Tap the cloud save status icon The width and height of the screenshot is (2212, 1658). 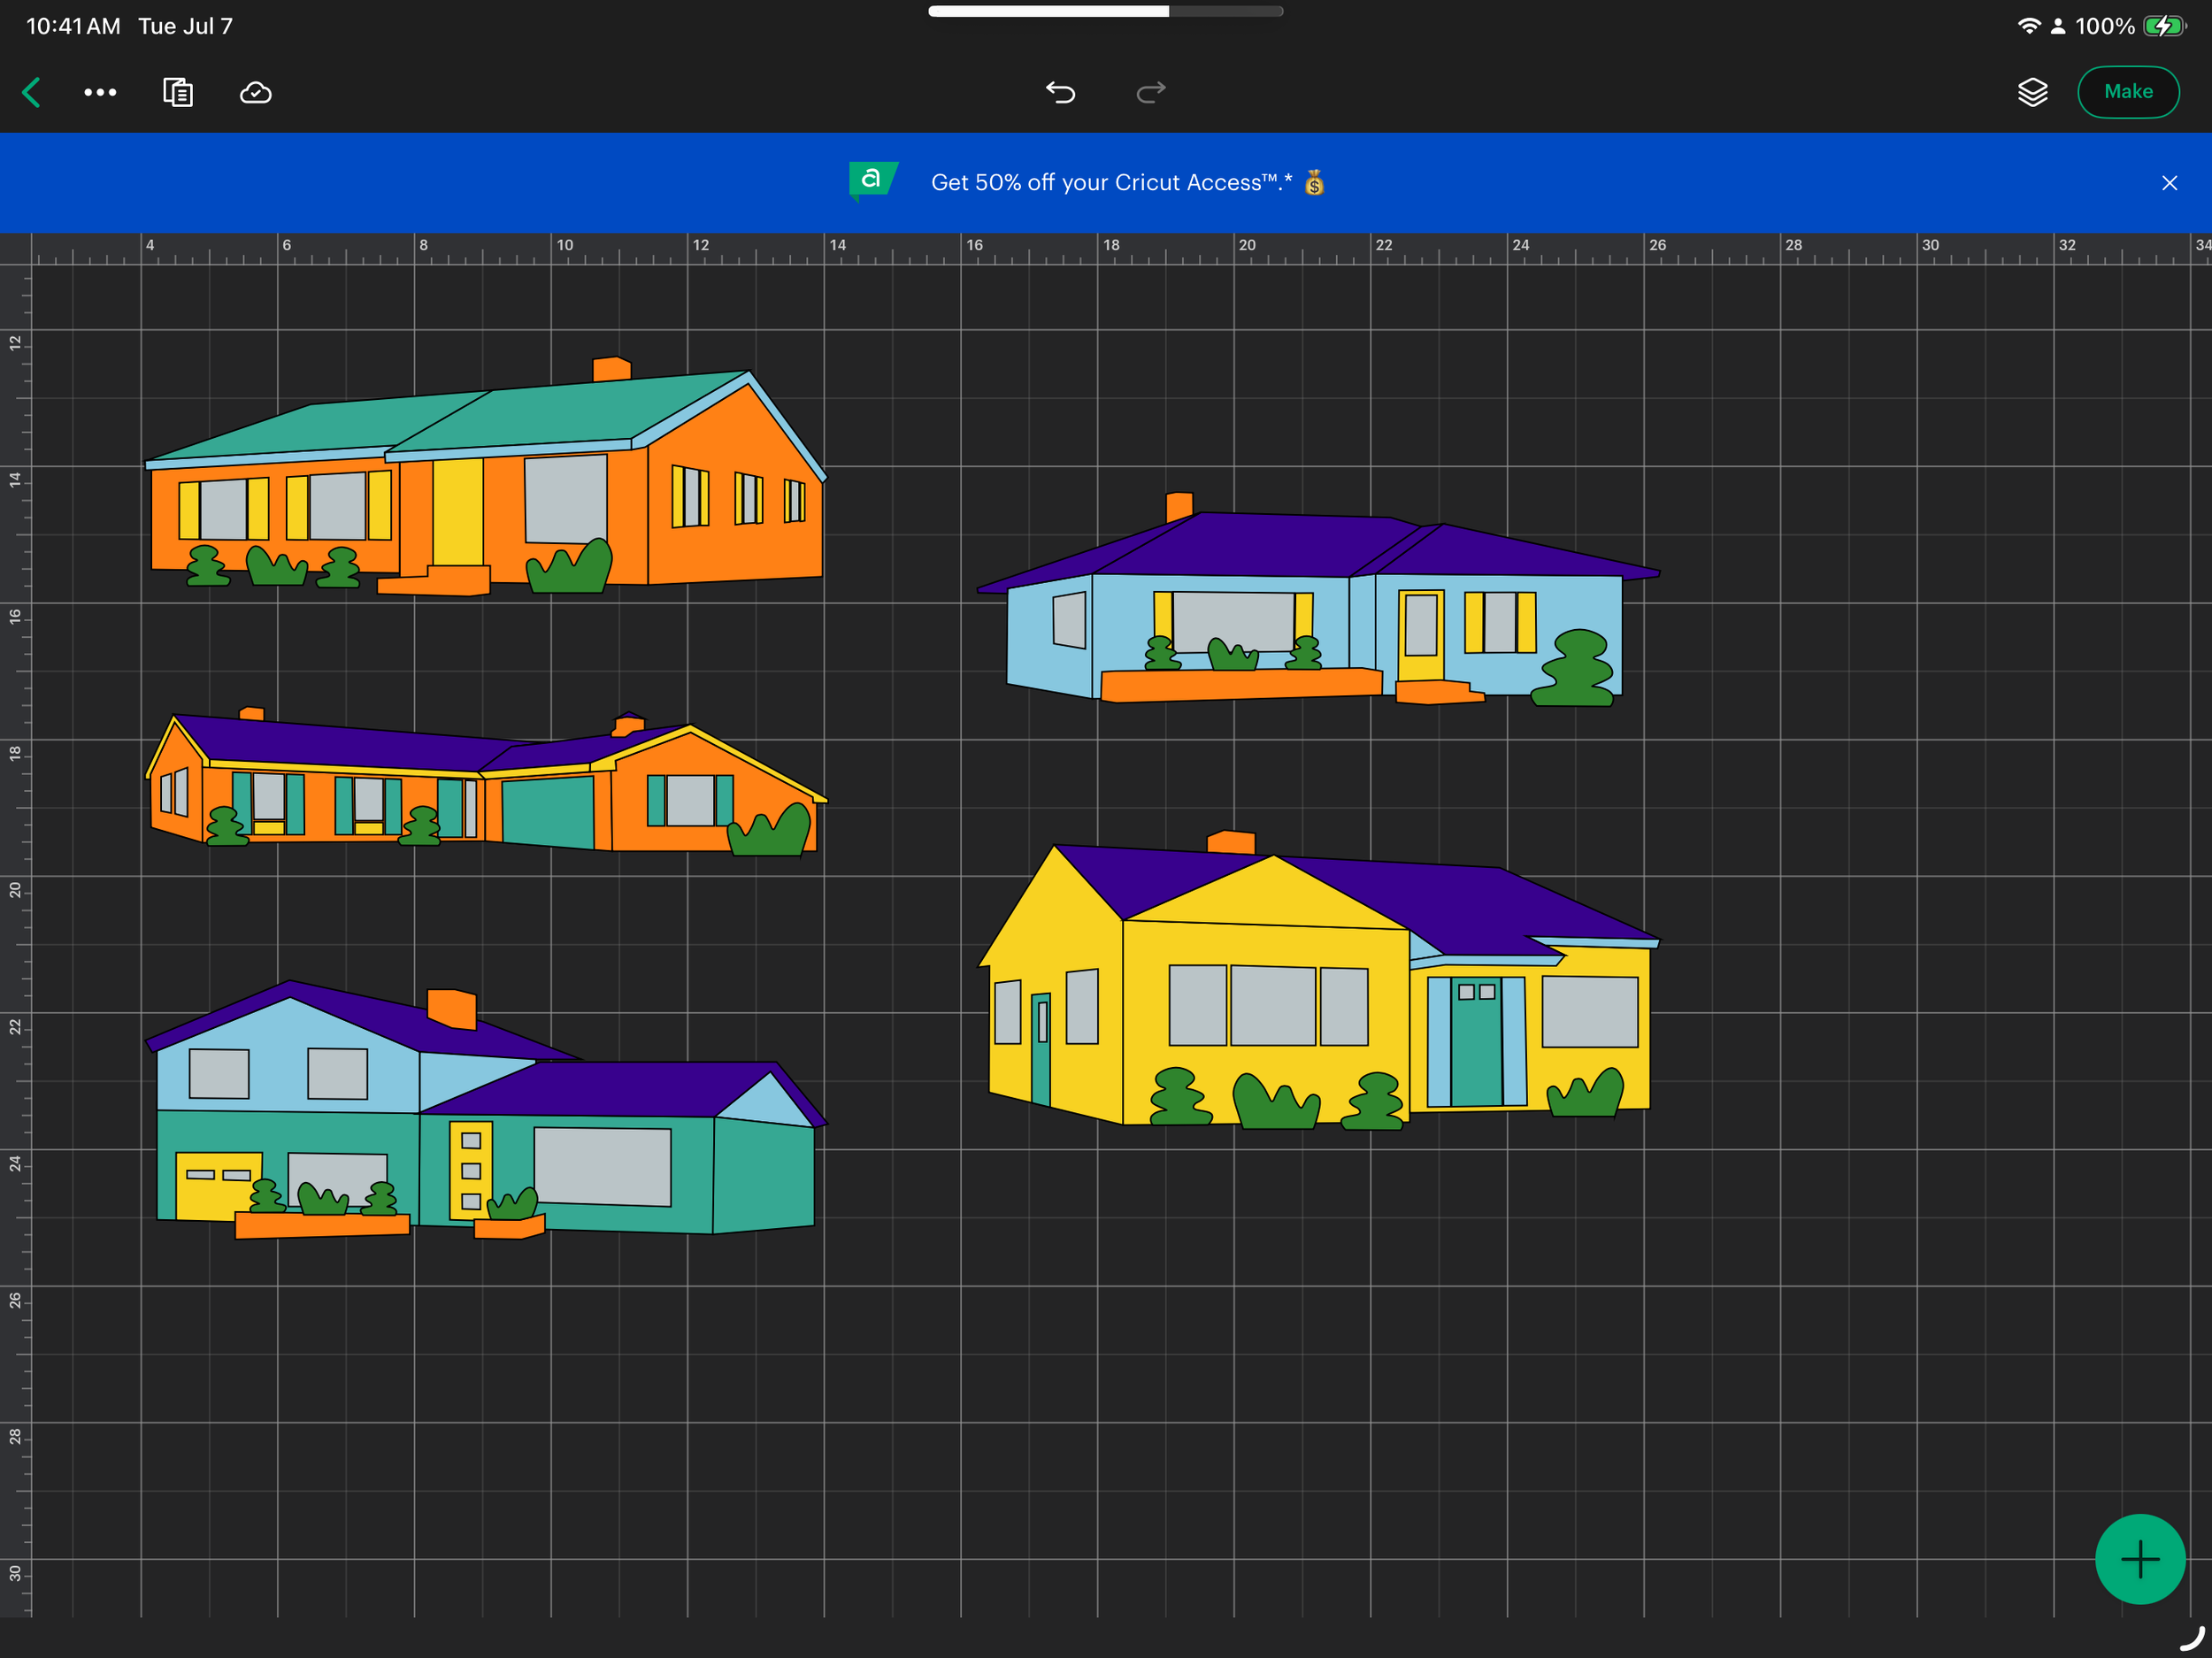coord(256,92)
